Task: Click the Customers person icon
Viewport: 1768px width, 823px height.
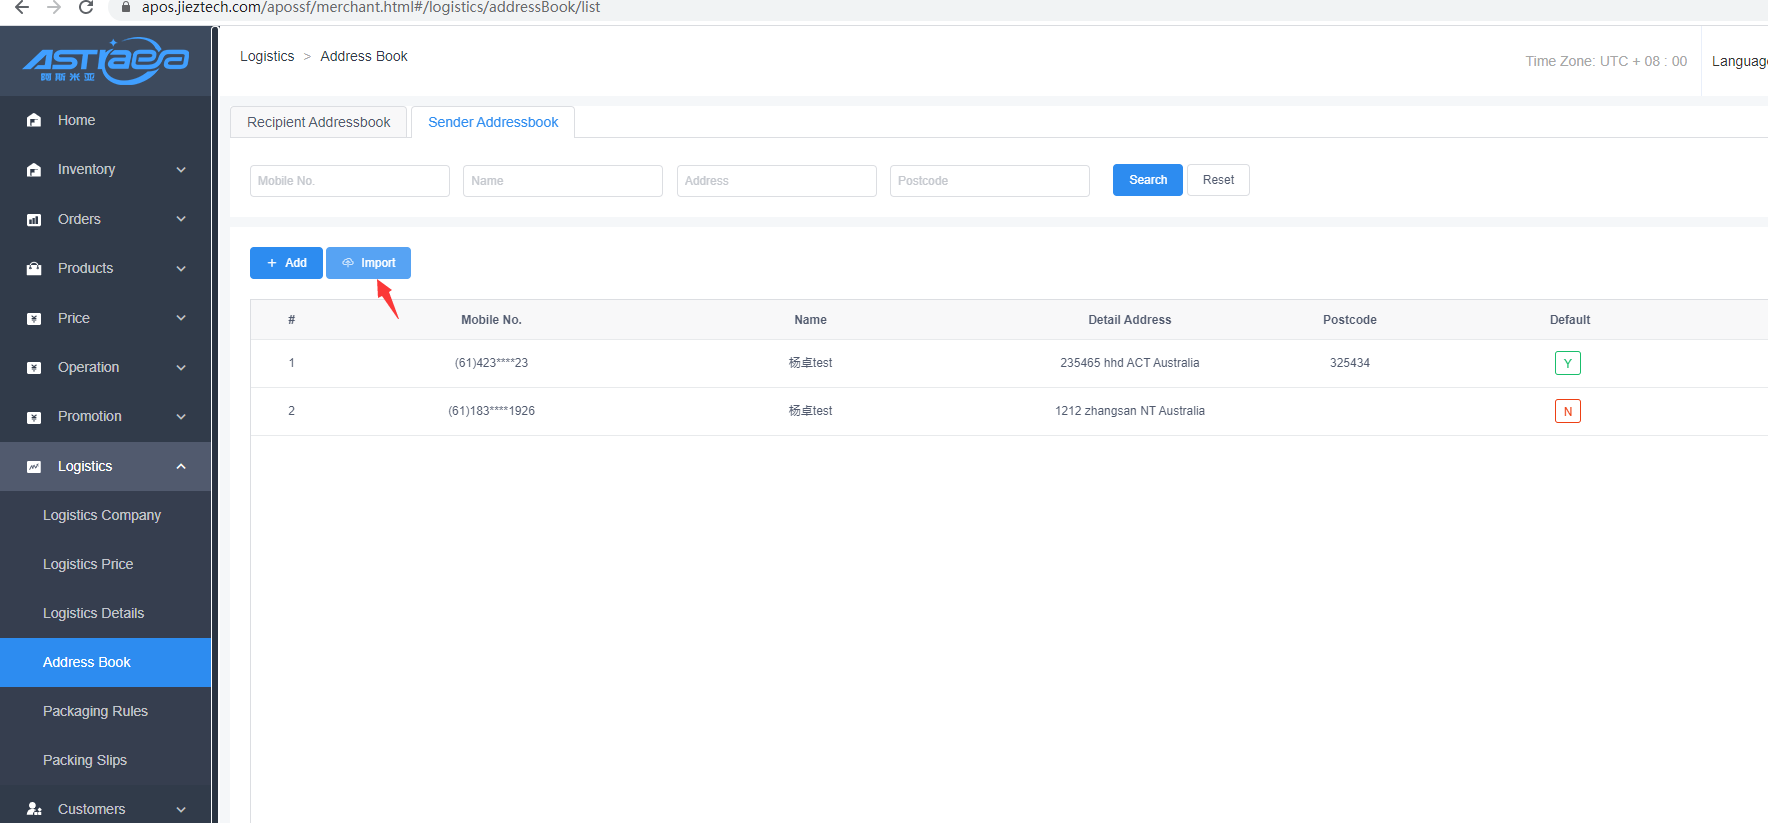Action: pos(34,809)
